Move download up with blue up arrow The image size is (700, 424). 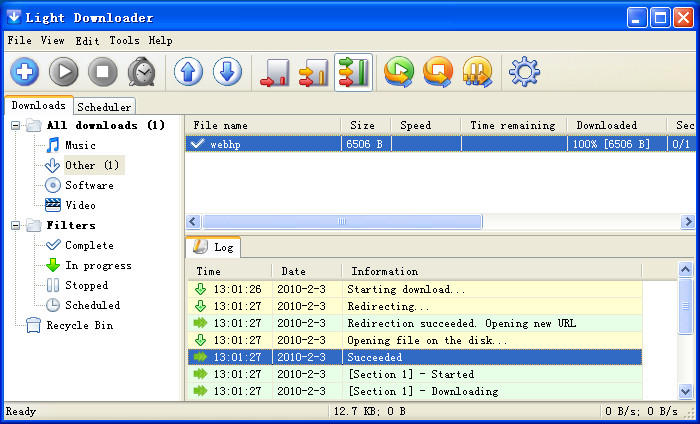tap(188, 71)
